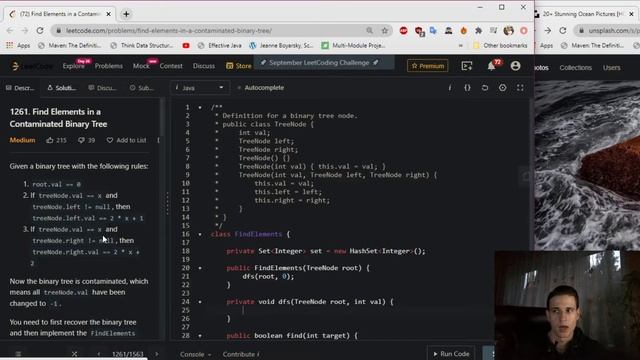Screen dimensions: 640x360
Task: Collapse the constructor fold at line 20
Action: pyautogui.click(x=200, y=268)
